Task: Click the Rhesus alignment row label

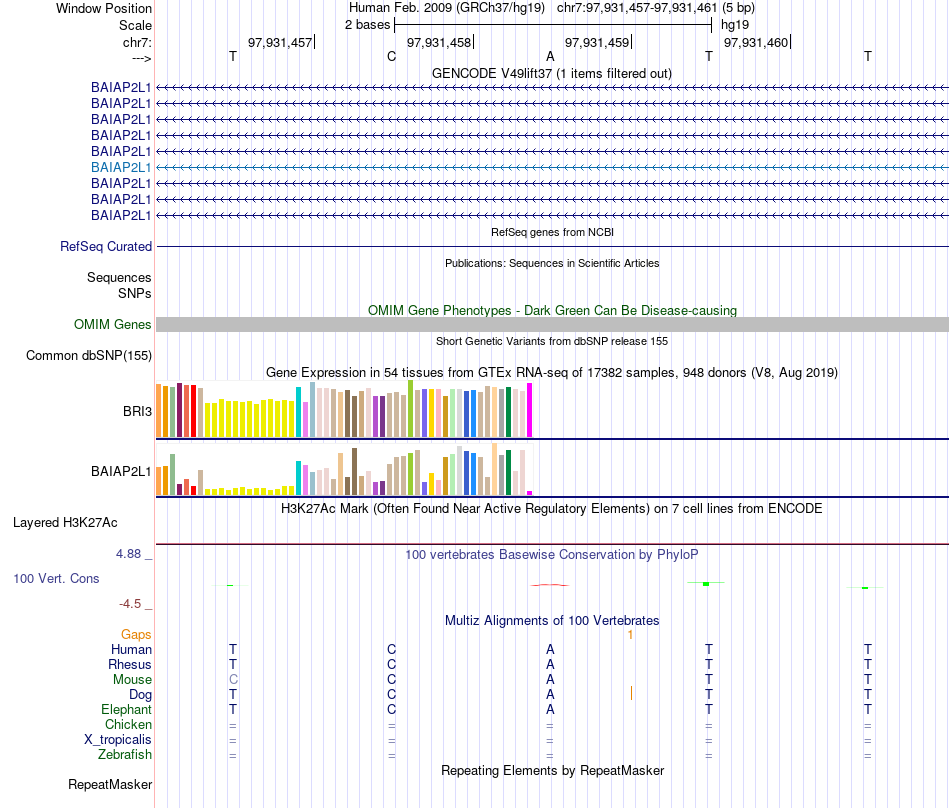Action: tap(130, 664)
